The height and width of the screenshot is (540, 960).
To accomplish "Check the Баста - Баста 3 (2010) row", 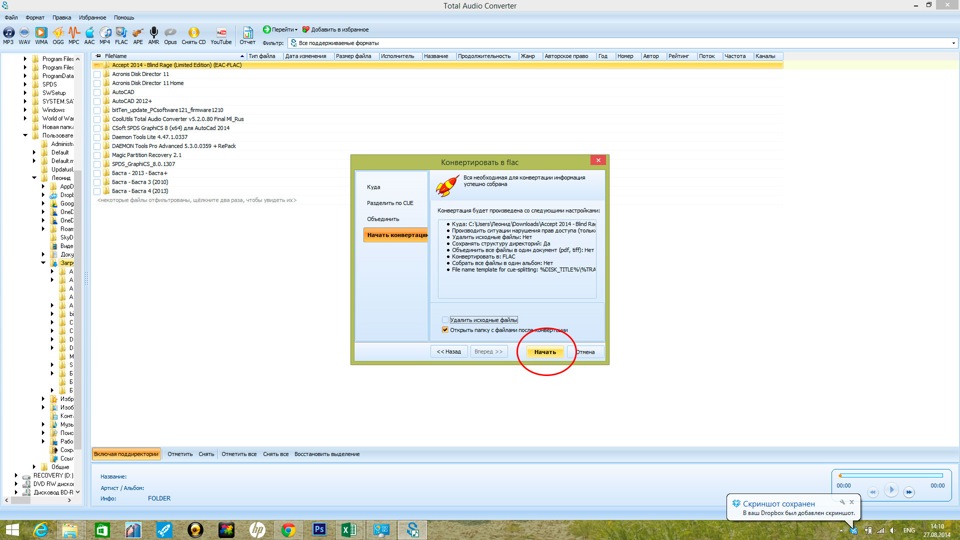I will point(97,182).
